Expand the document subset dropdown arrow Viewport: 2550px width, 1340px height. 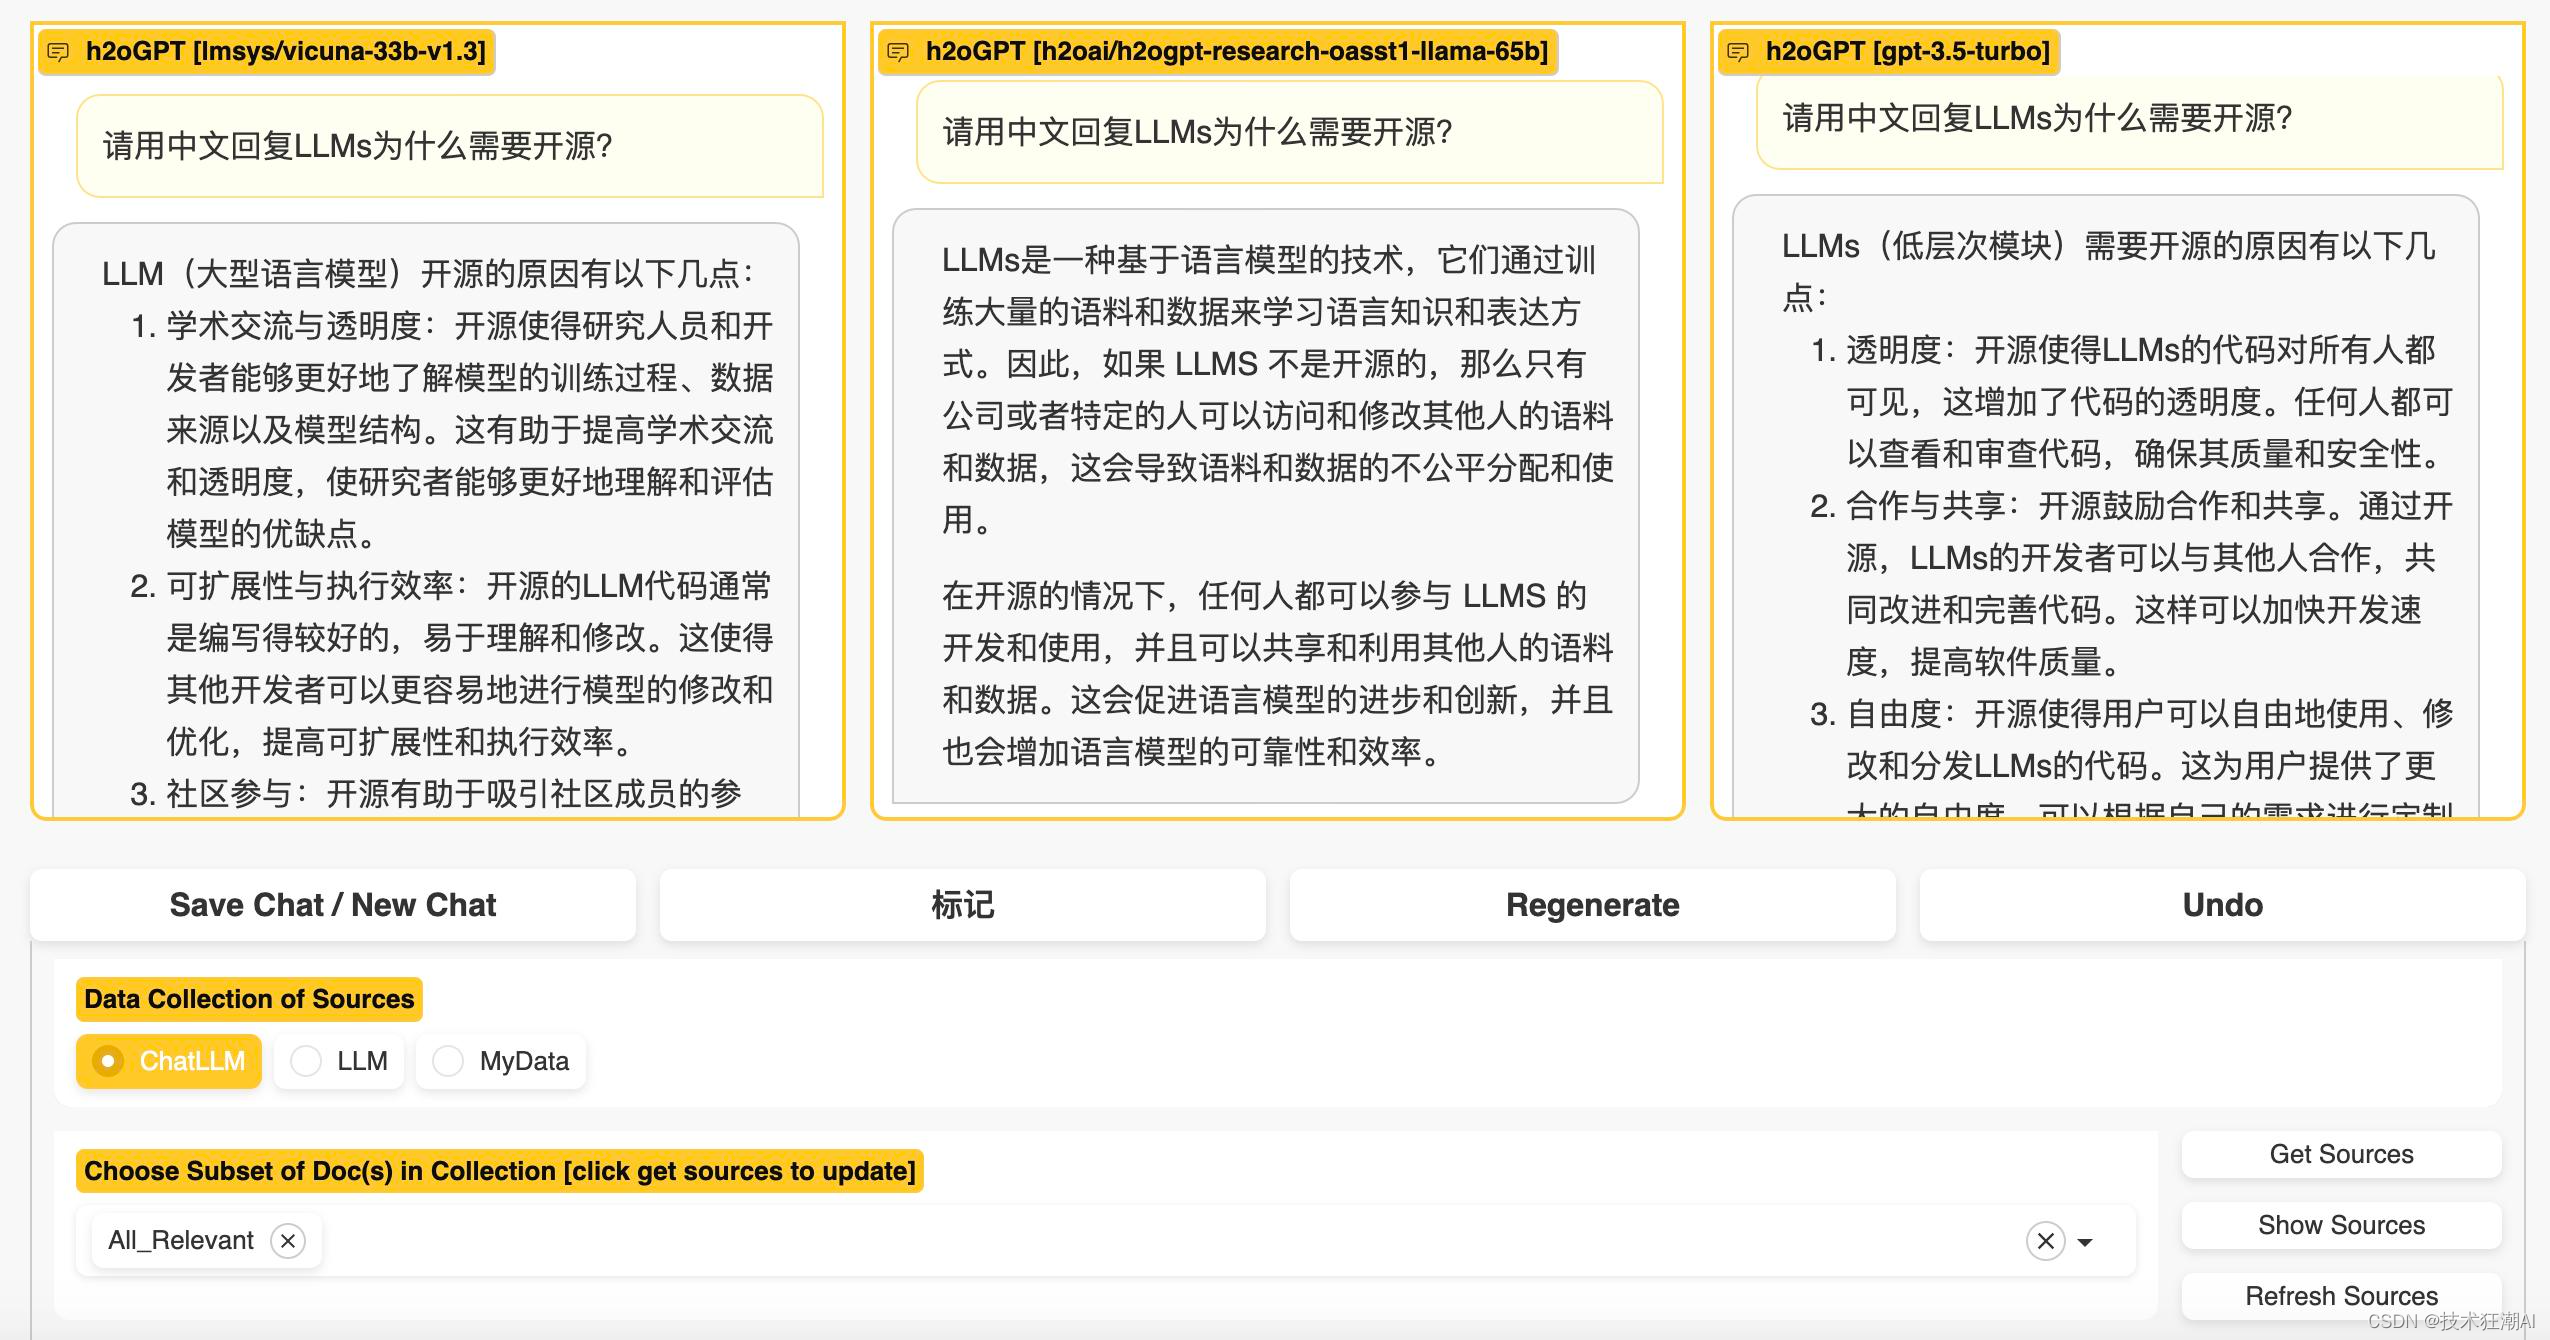[2085, 1242]
